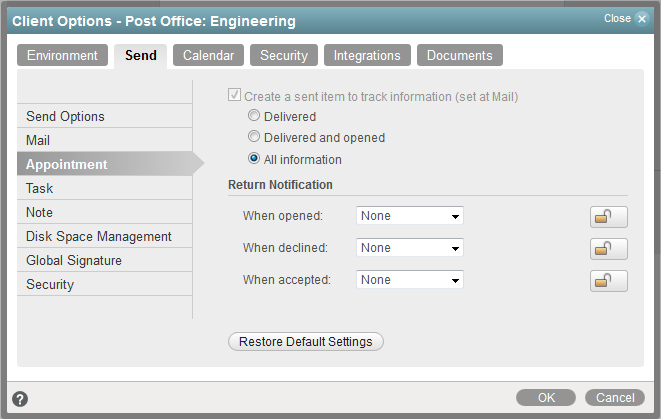Screen dimensions: 661x419
Task: Switch to the Environment tab
Action: pos(62,56)
